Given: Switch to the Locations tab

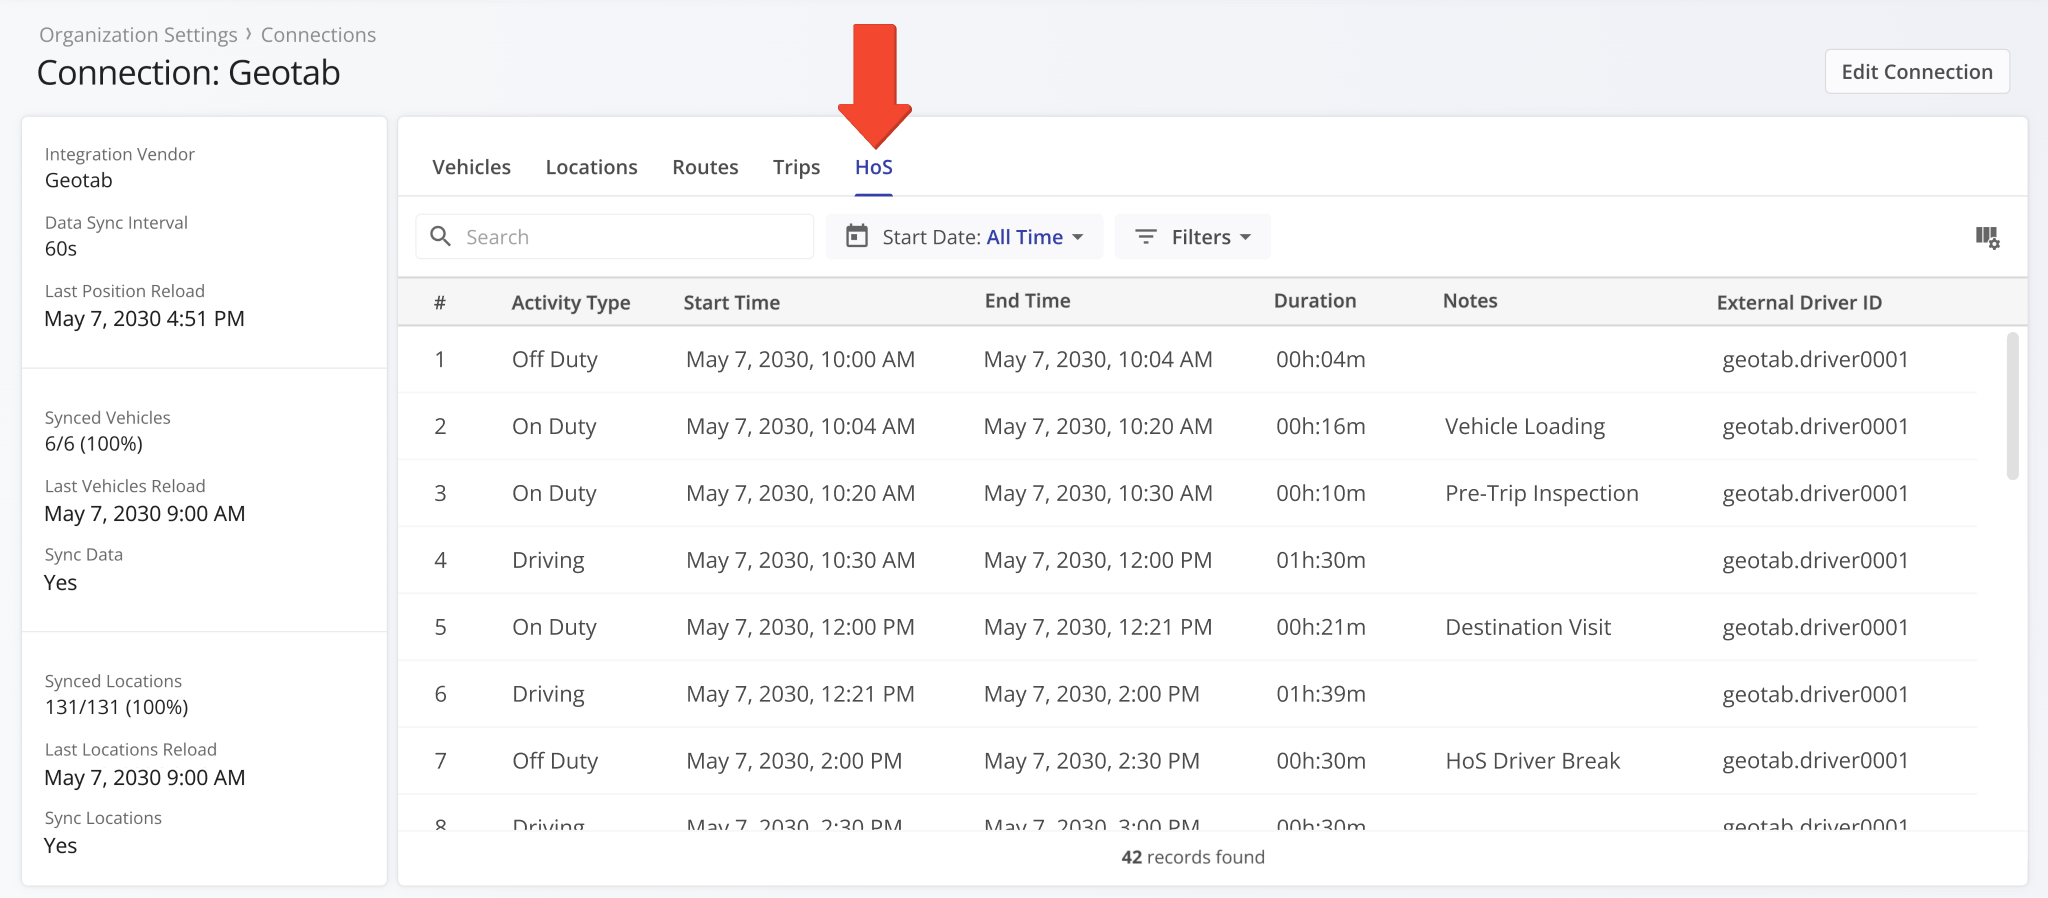Looking at the screenshot, I should 591,167.
